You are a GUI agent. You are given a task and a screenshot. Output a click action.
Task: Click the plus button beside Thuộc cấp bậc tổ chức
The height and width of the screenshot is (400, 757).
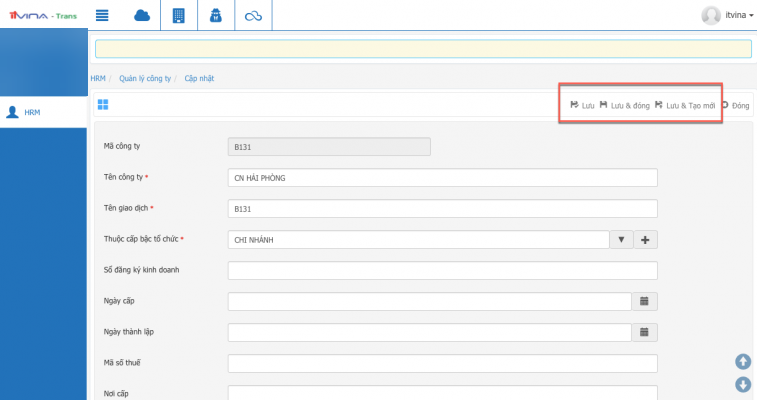644,240
